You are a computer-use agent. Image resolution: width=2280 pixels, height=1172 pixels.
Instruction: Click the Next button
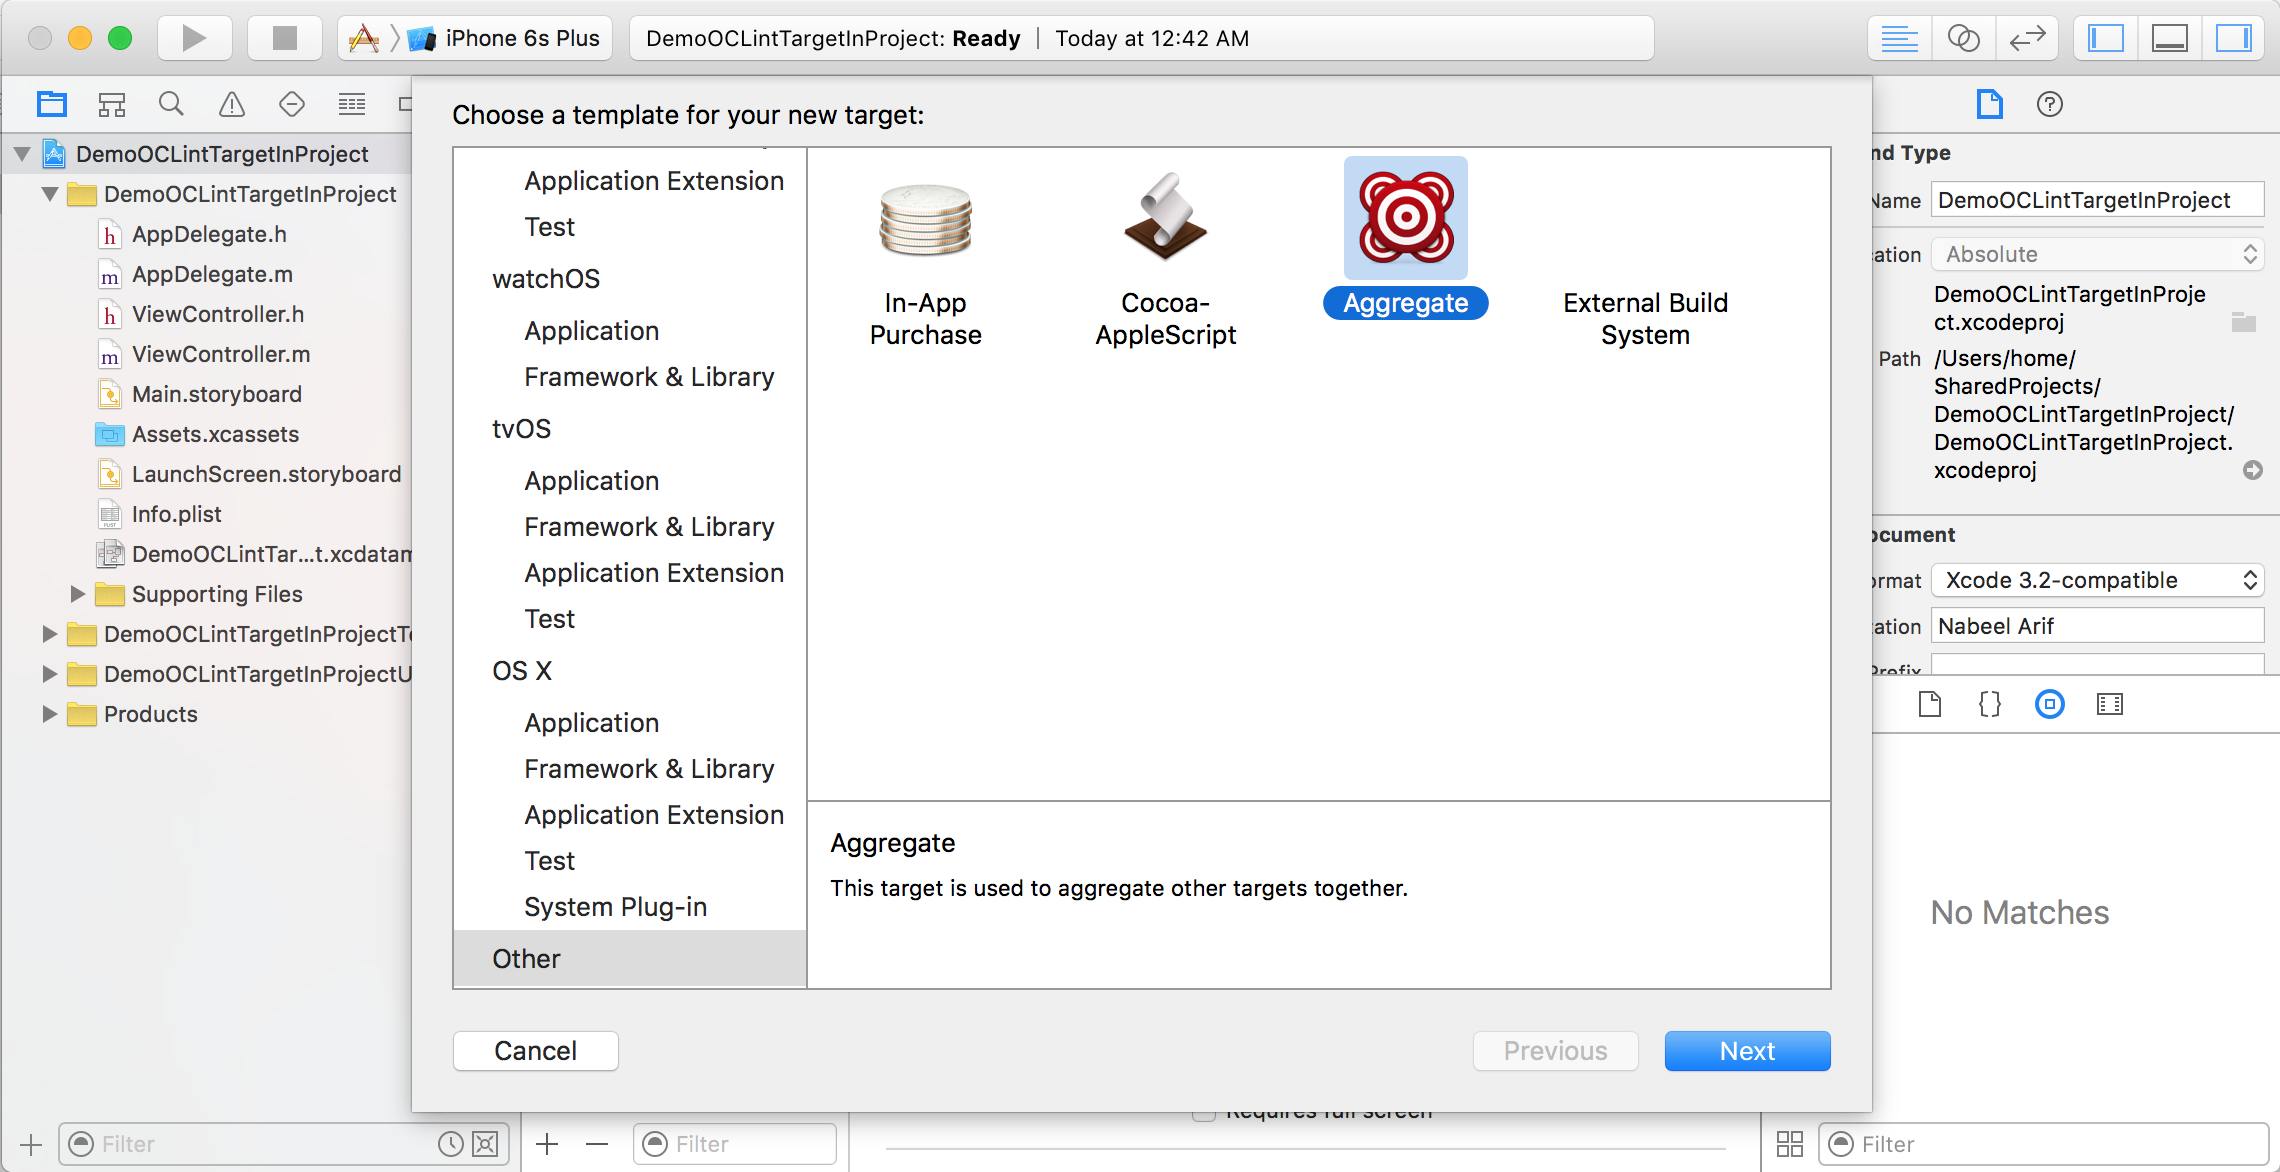(1747, 1050)
